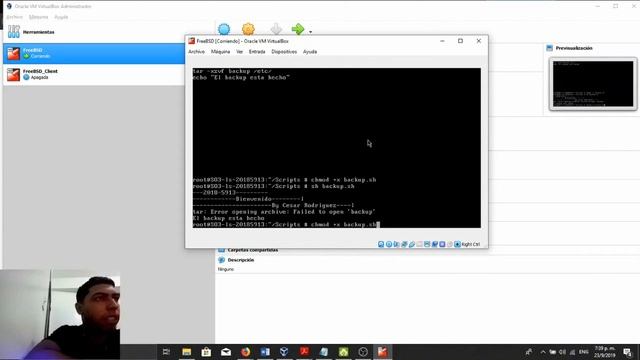Click the FreeBSD VM window title bar icon
Viewport: 640px width, 360px height.
click(191, 41)
